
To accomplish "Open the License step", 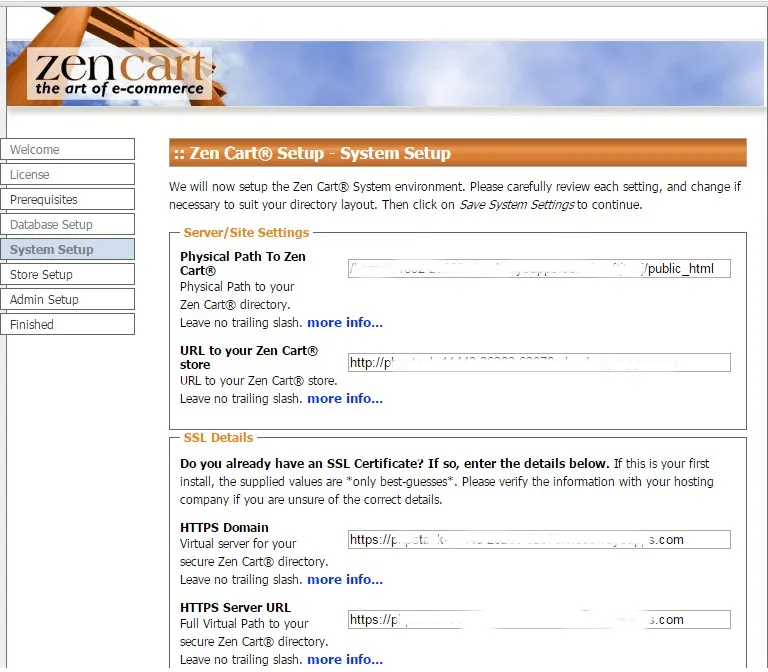I will coord(68,174).
